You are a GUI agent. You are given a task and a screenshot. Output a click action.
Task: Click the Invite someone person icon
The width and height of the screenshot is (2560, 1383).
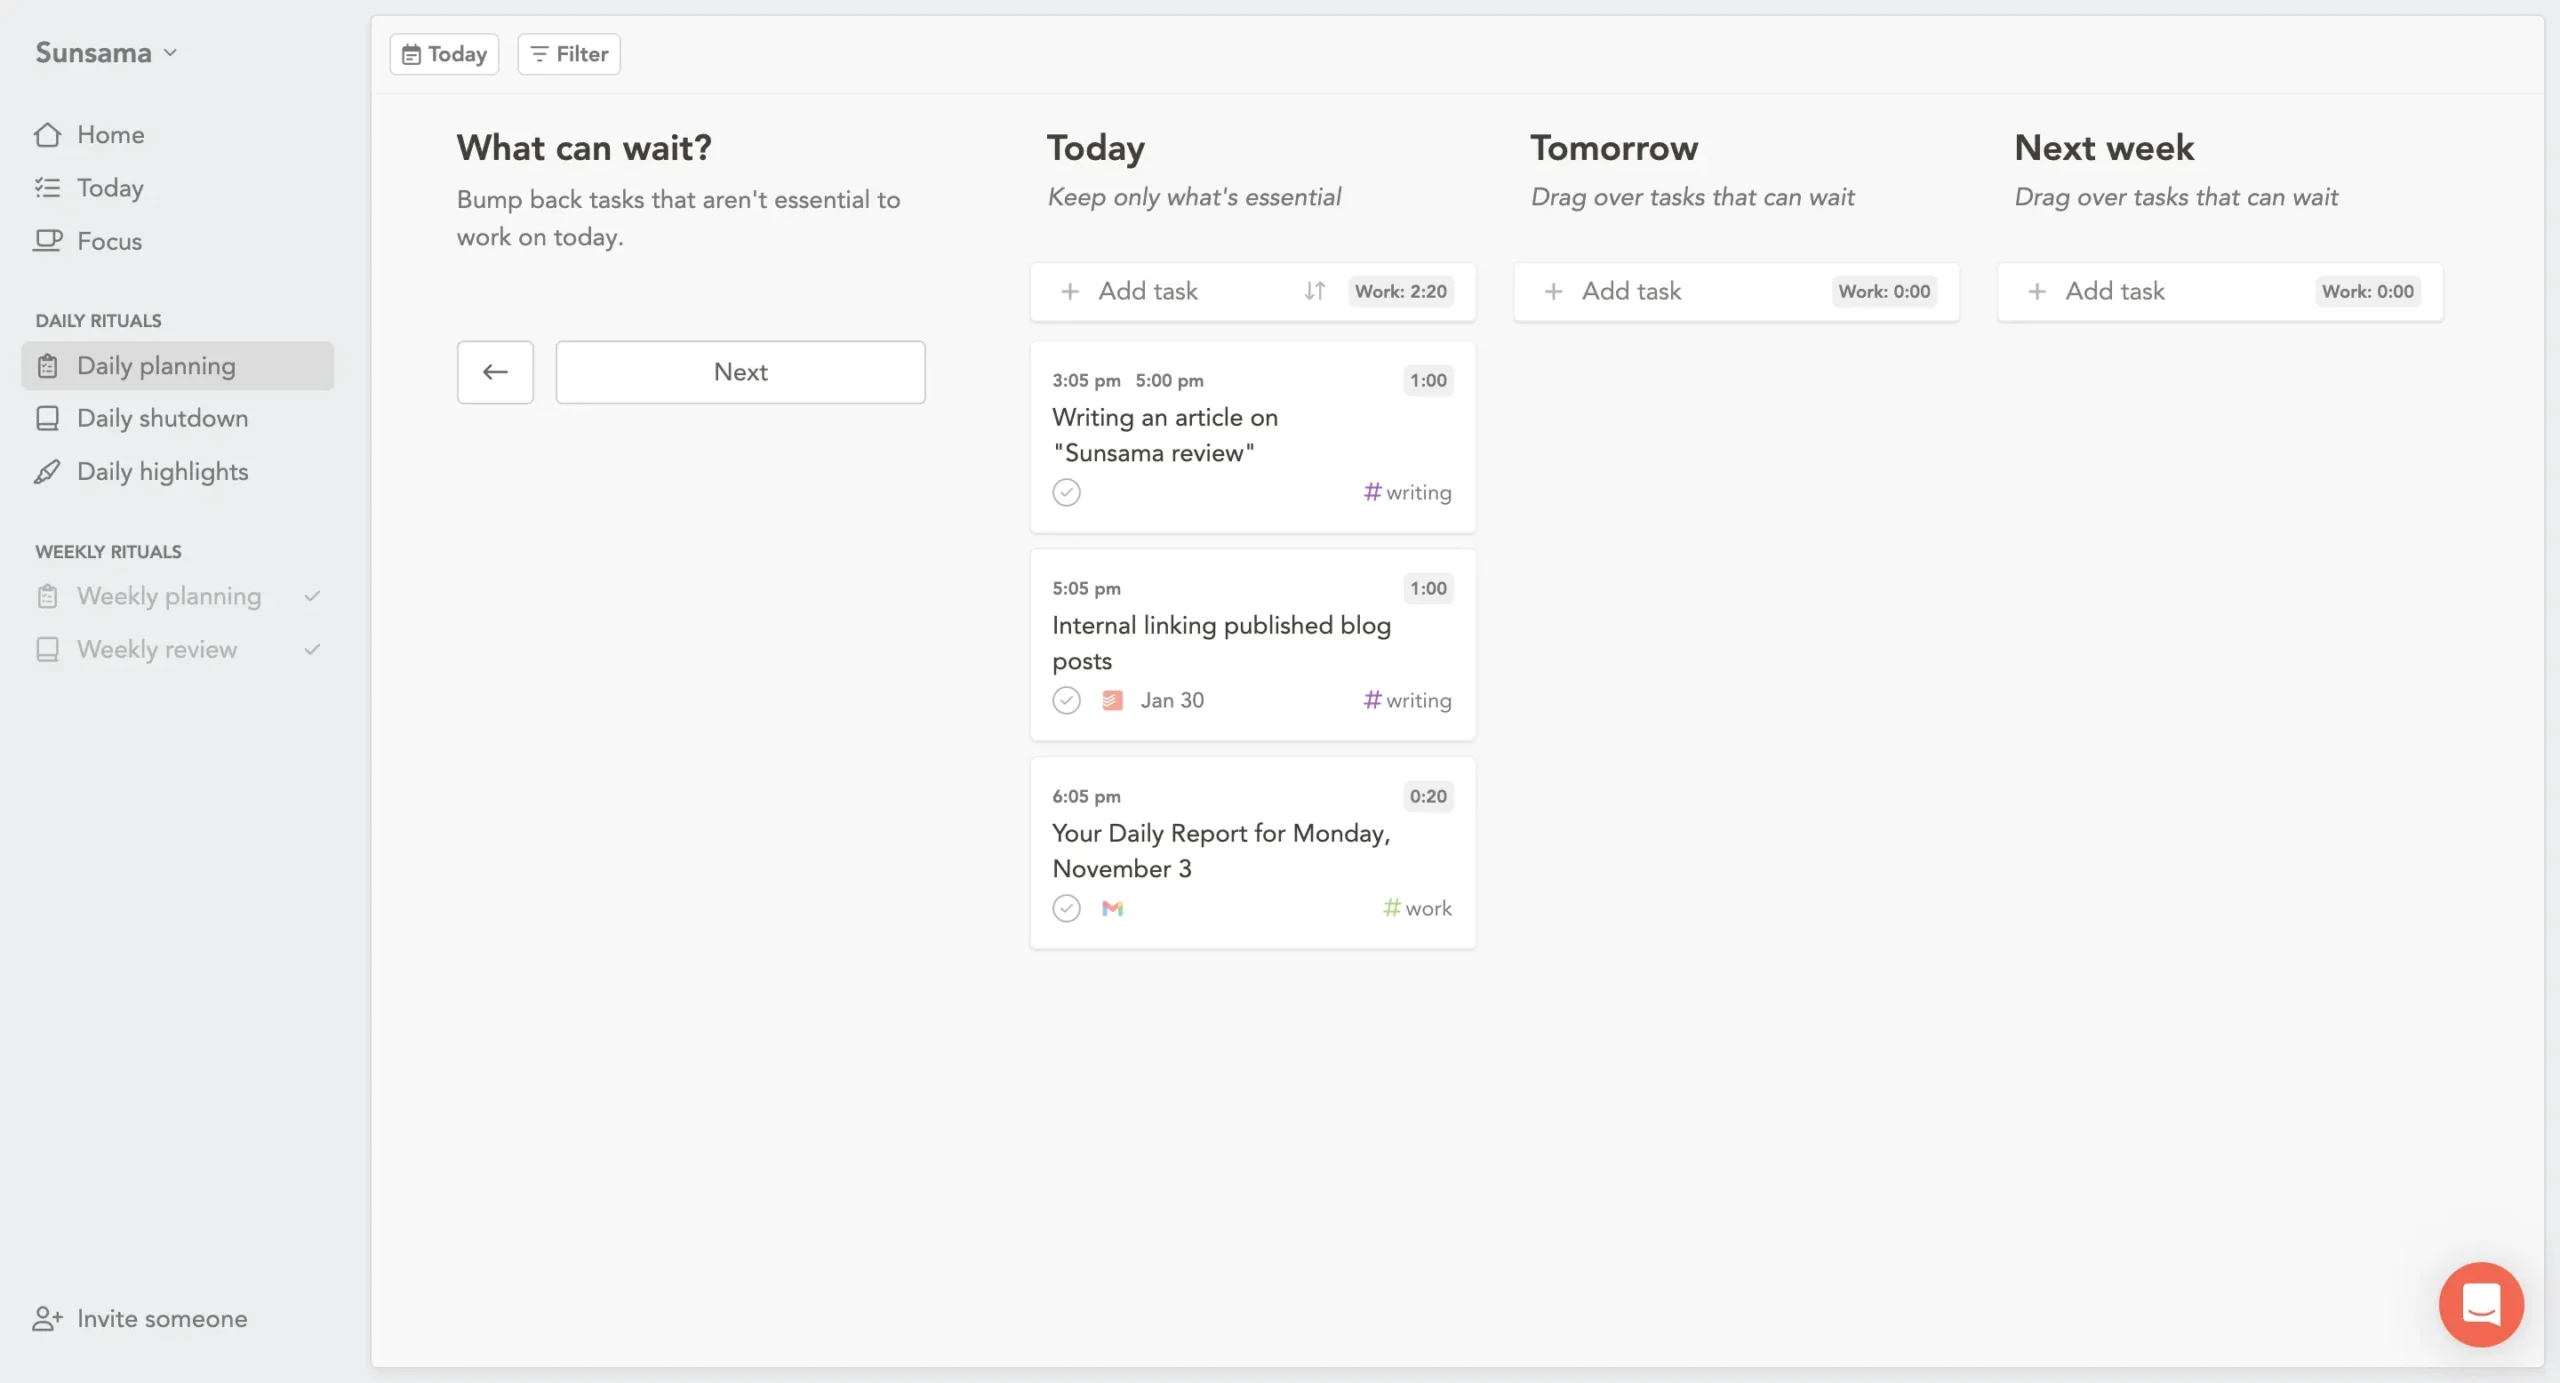[48, 1318]
